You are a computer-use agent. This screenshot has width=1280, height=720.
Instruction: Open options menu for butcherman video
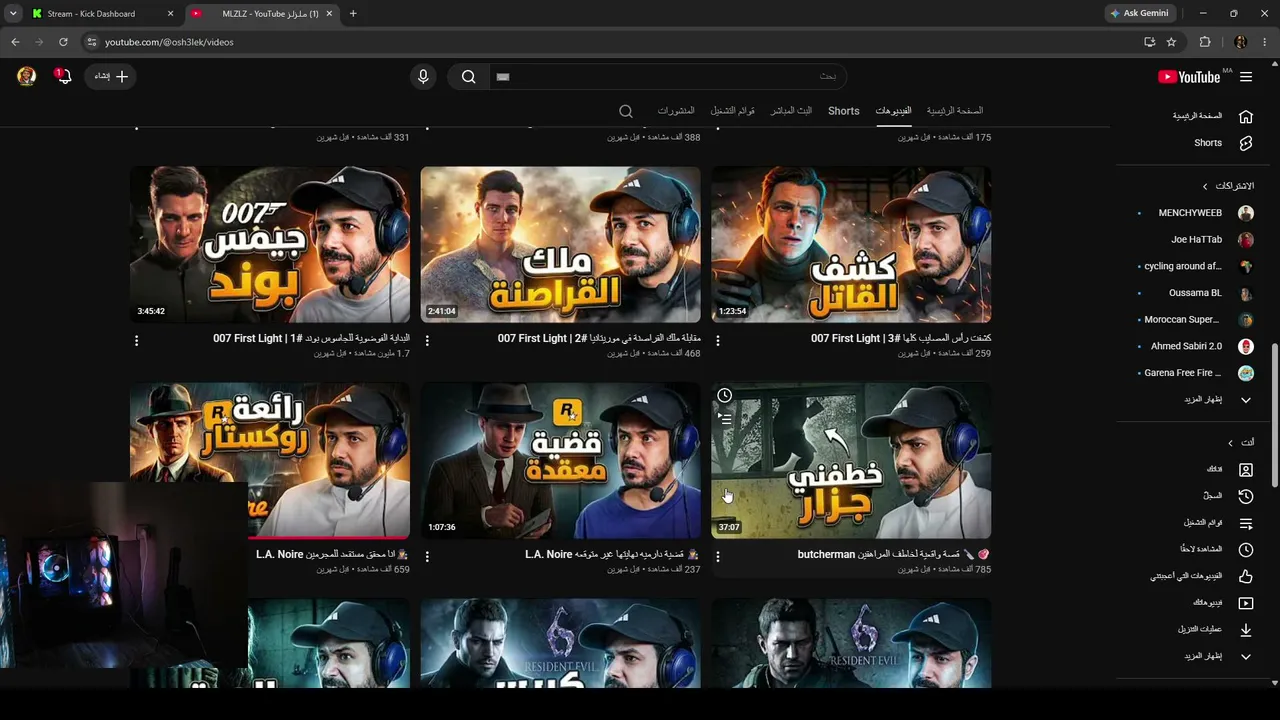718,557
